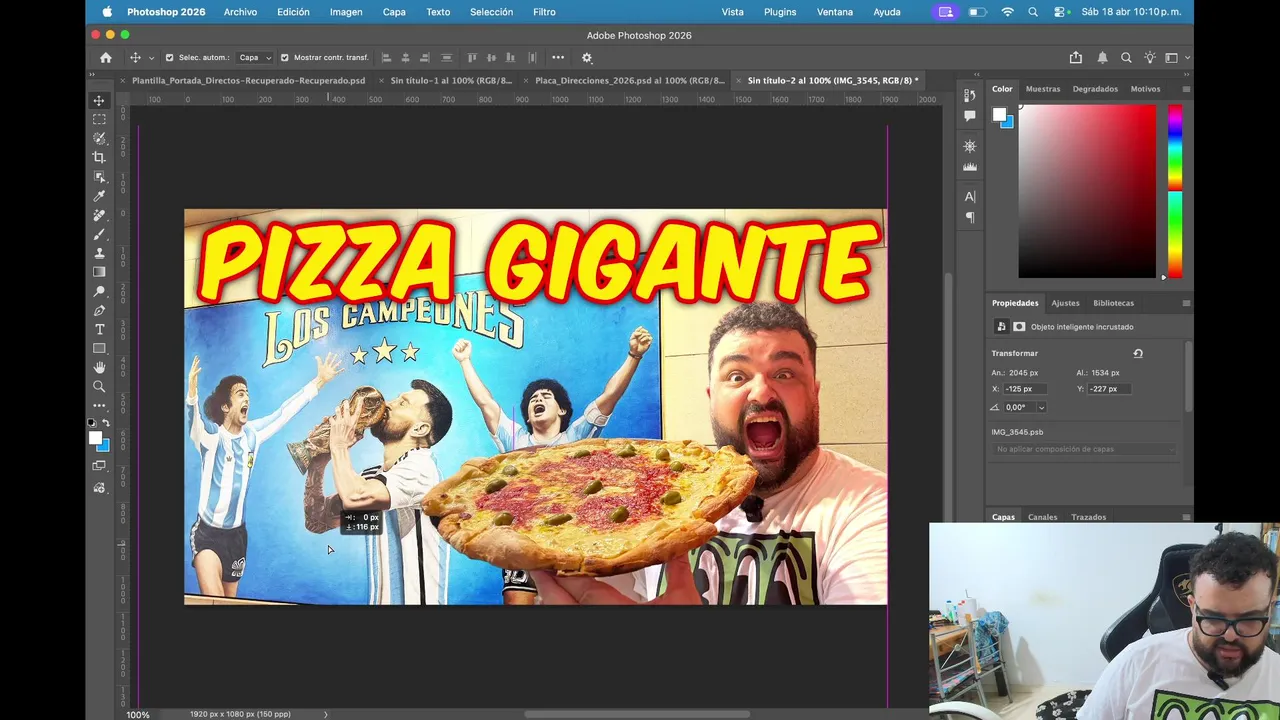Viewport: 1280px width, 720px height.
Task: Select the Move tool in the toolbox
Action: pos(99,100)
